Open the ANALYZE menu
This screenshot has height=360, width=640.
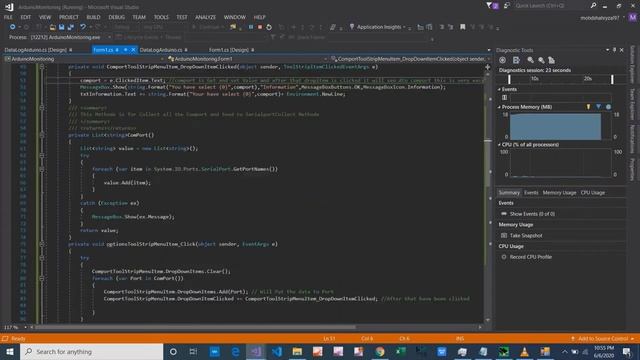tap(205, 17)
